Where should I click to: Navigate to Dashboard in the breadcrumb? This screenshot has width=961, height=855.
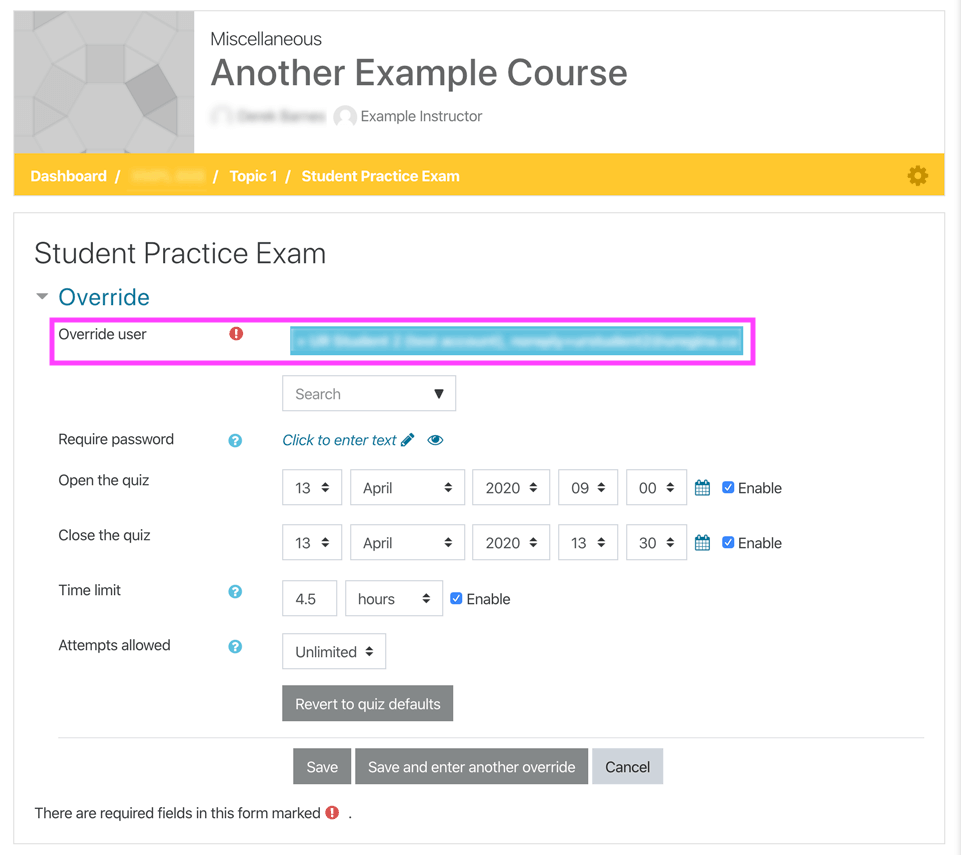pos(68,175)
